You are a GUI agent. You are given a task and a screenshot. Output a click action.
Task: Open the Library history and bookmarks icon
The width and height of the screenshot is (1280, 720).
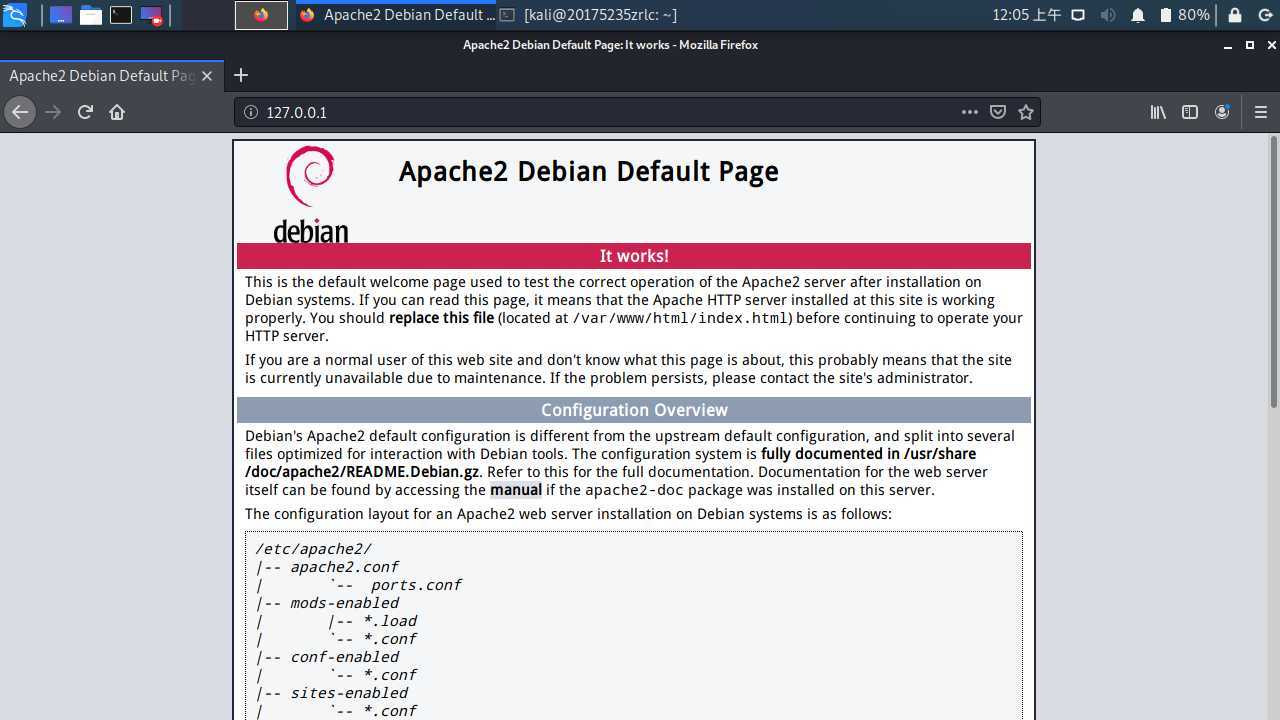1158,112
